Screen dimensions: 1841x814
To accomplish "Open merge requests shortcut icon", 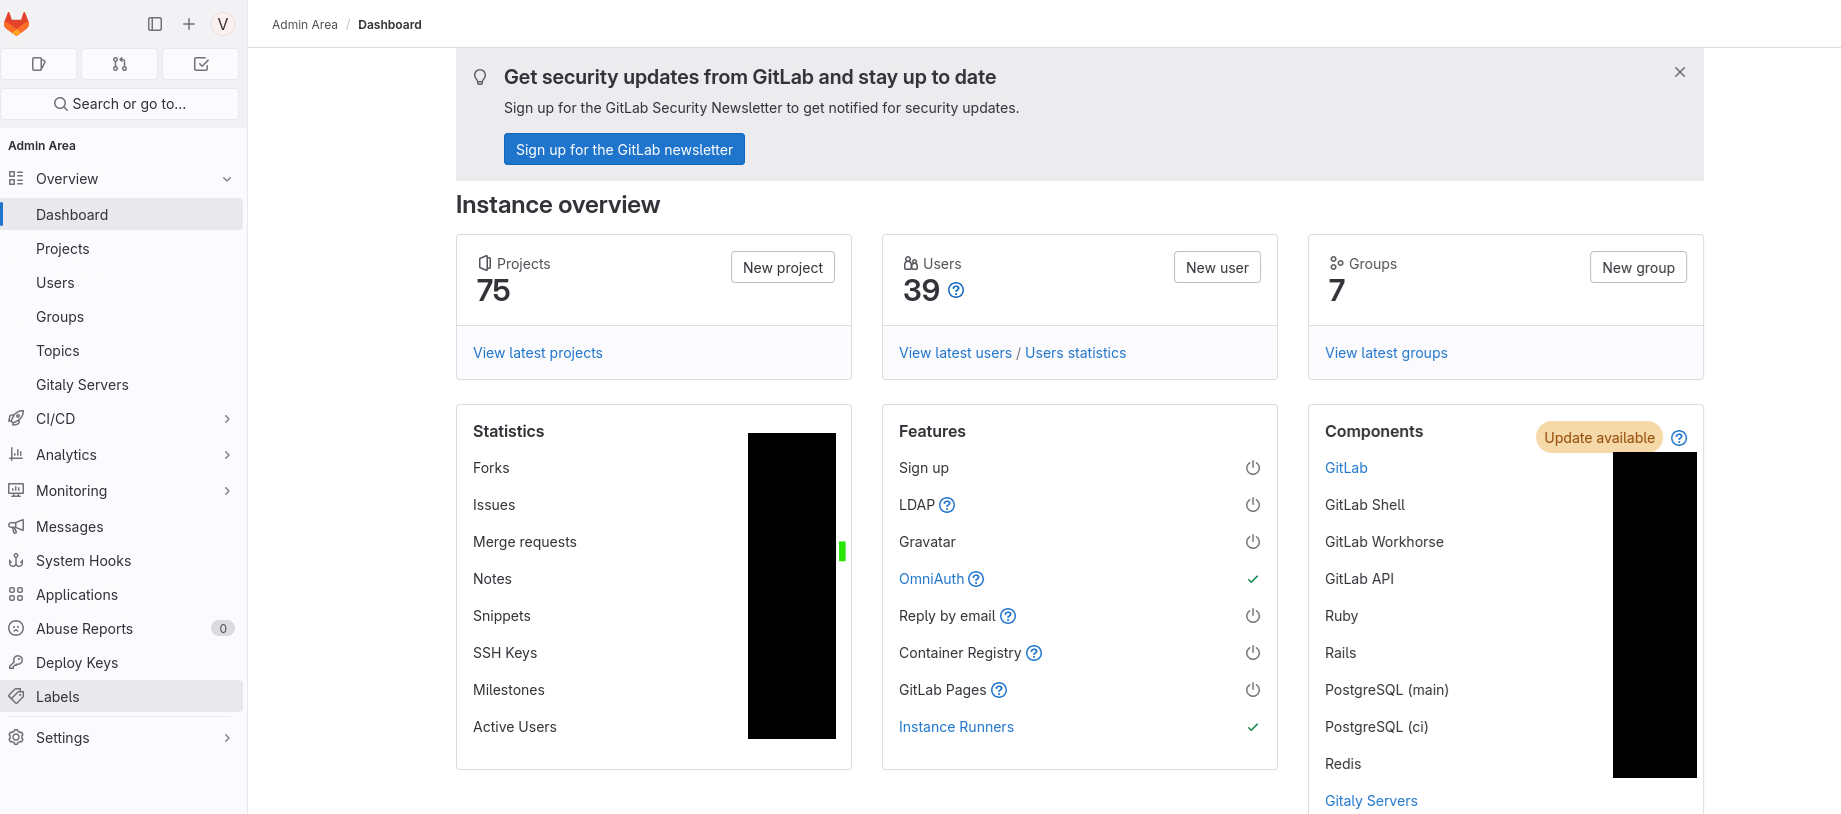I will [120, 64].
